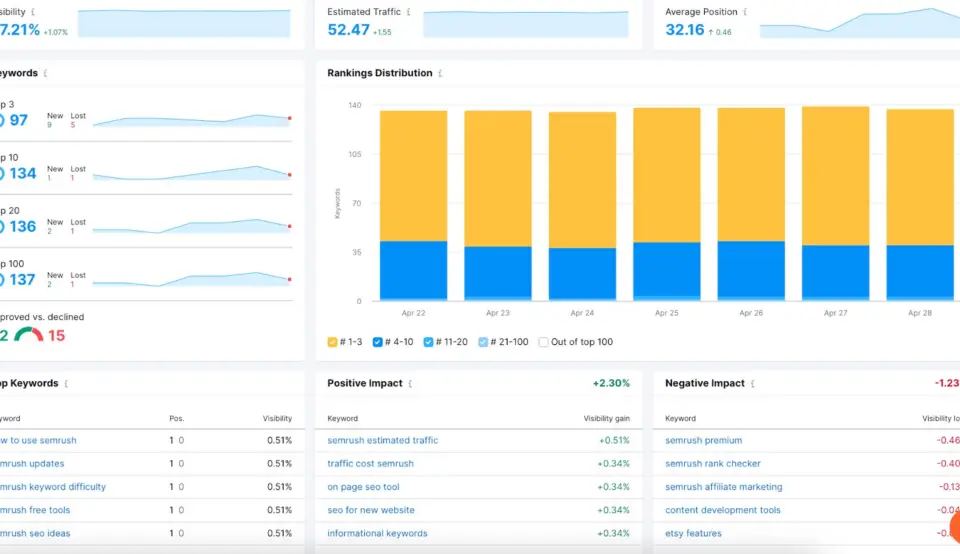This screenshot has width=960, height=554.
Task: Click the Apr 27 stacked bar
Action: point(836,203)
